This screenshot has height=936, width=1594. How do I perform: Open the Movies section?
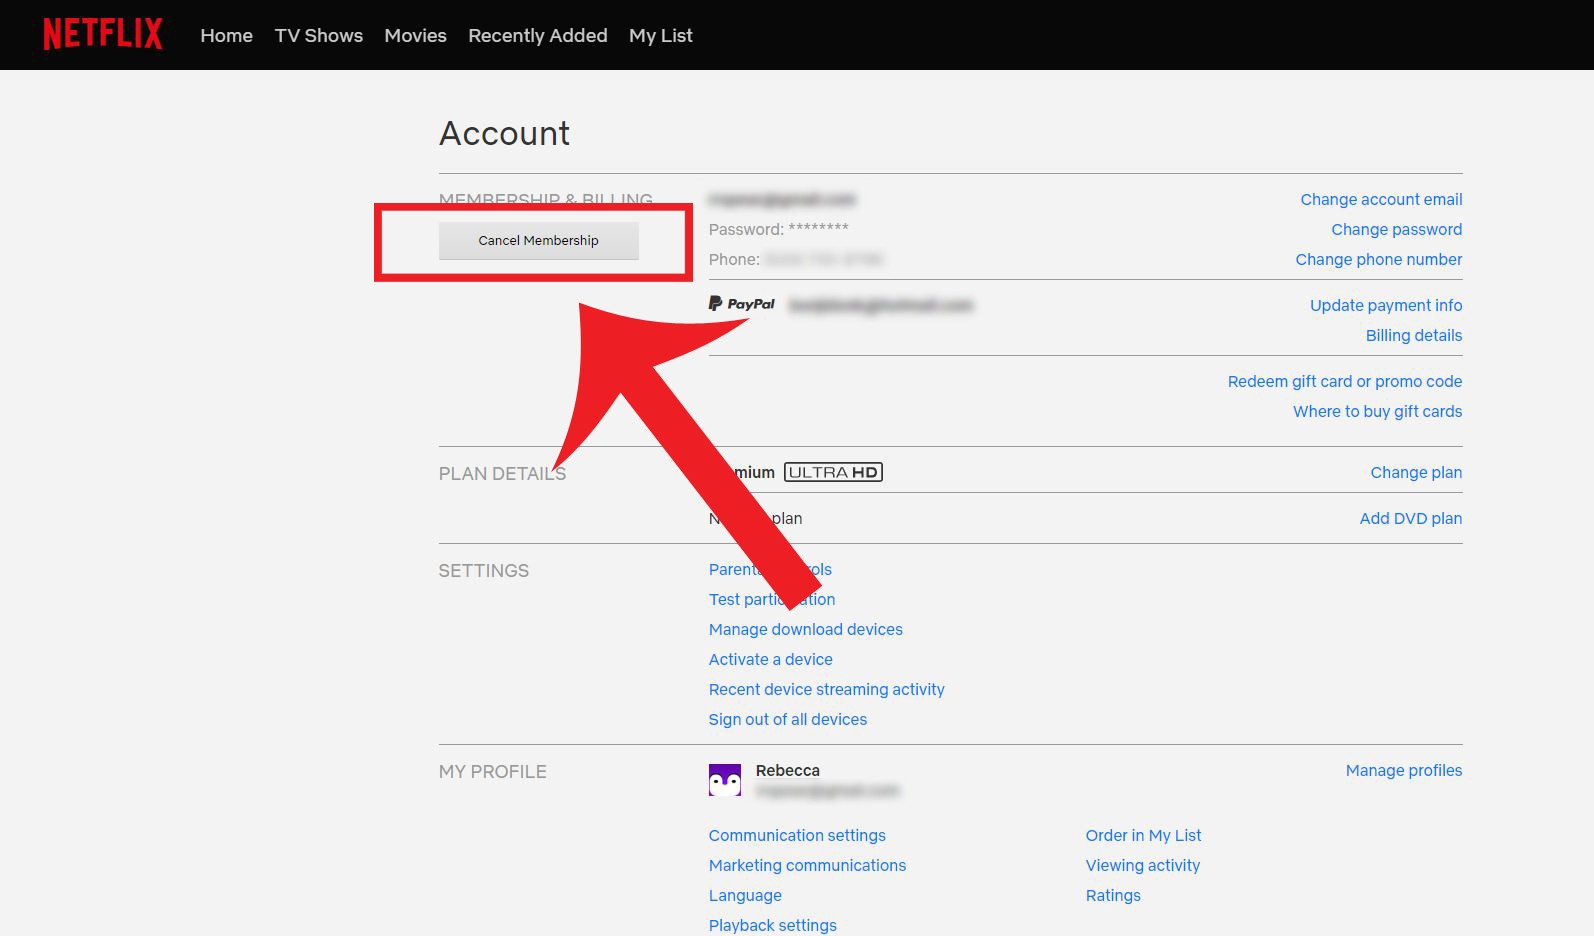[x=415, y=36]
